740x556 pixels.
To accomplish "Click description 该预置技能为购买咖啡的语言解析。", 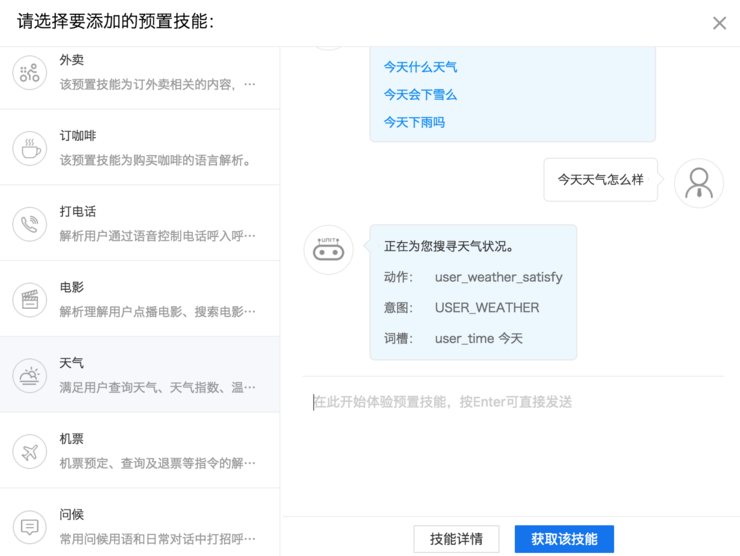I will [155, 160].
